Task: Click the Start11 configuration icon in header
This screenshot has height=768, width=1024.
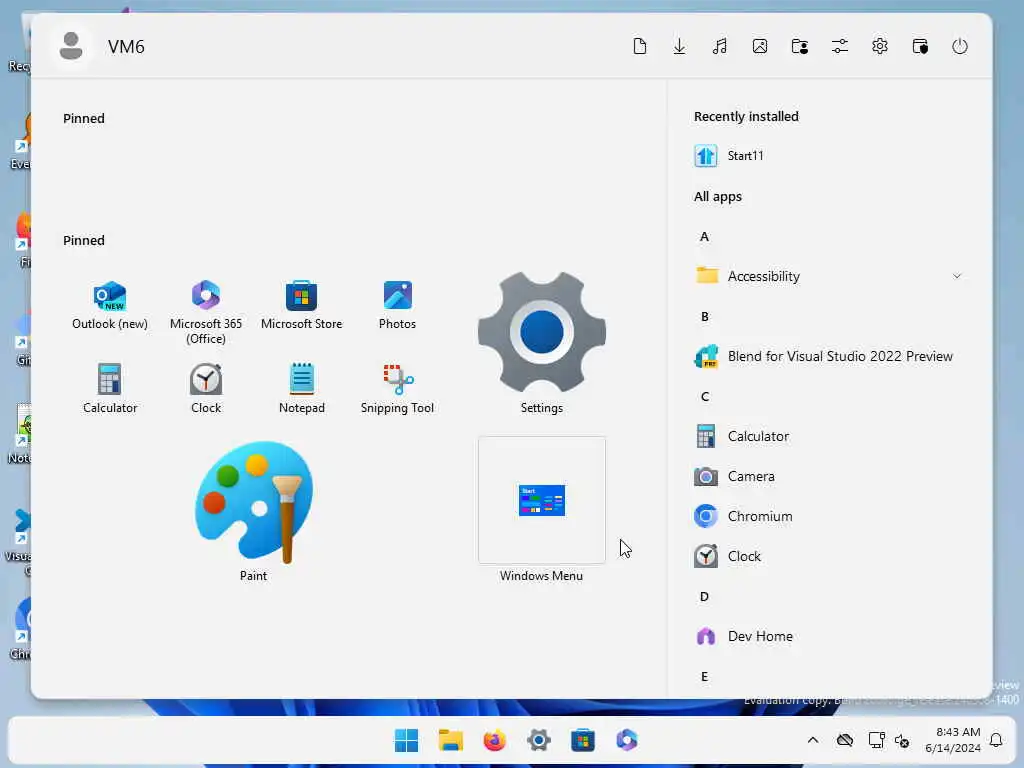Action: pos(920,46)
